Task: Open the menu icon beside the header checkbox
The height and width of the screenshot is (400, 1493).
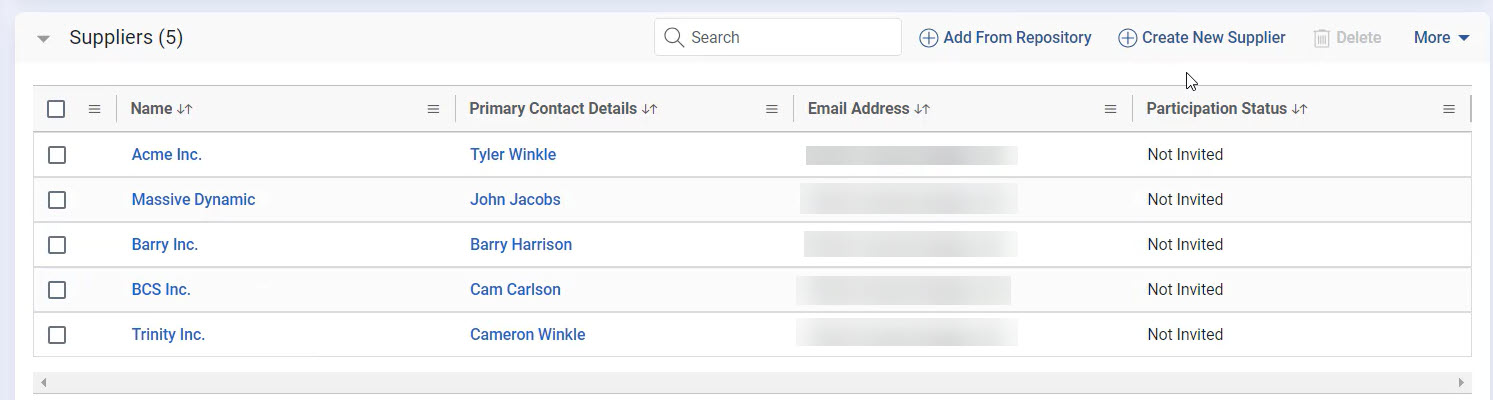Action: click(94, 109)
